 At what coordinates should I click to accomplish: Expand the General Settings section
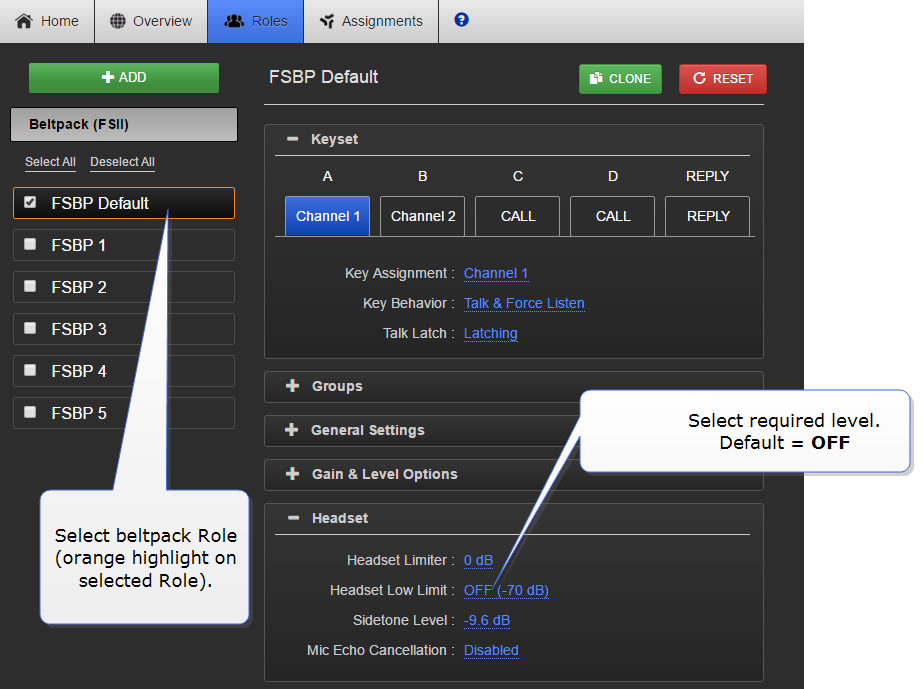[x=292, y=430]
